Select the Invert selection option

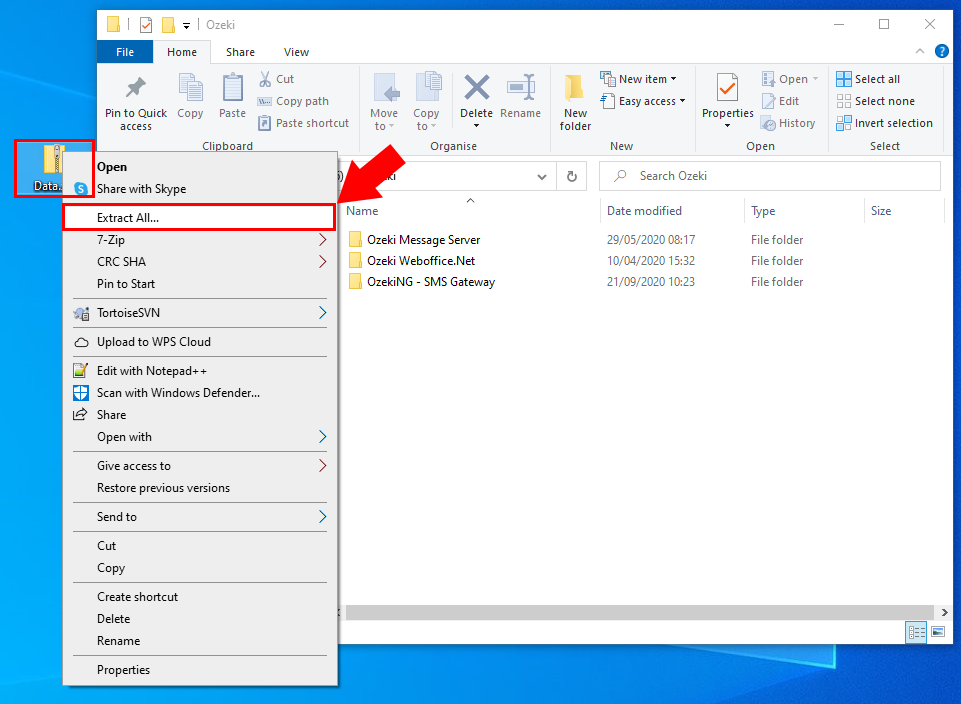coord(885,122)
